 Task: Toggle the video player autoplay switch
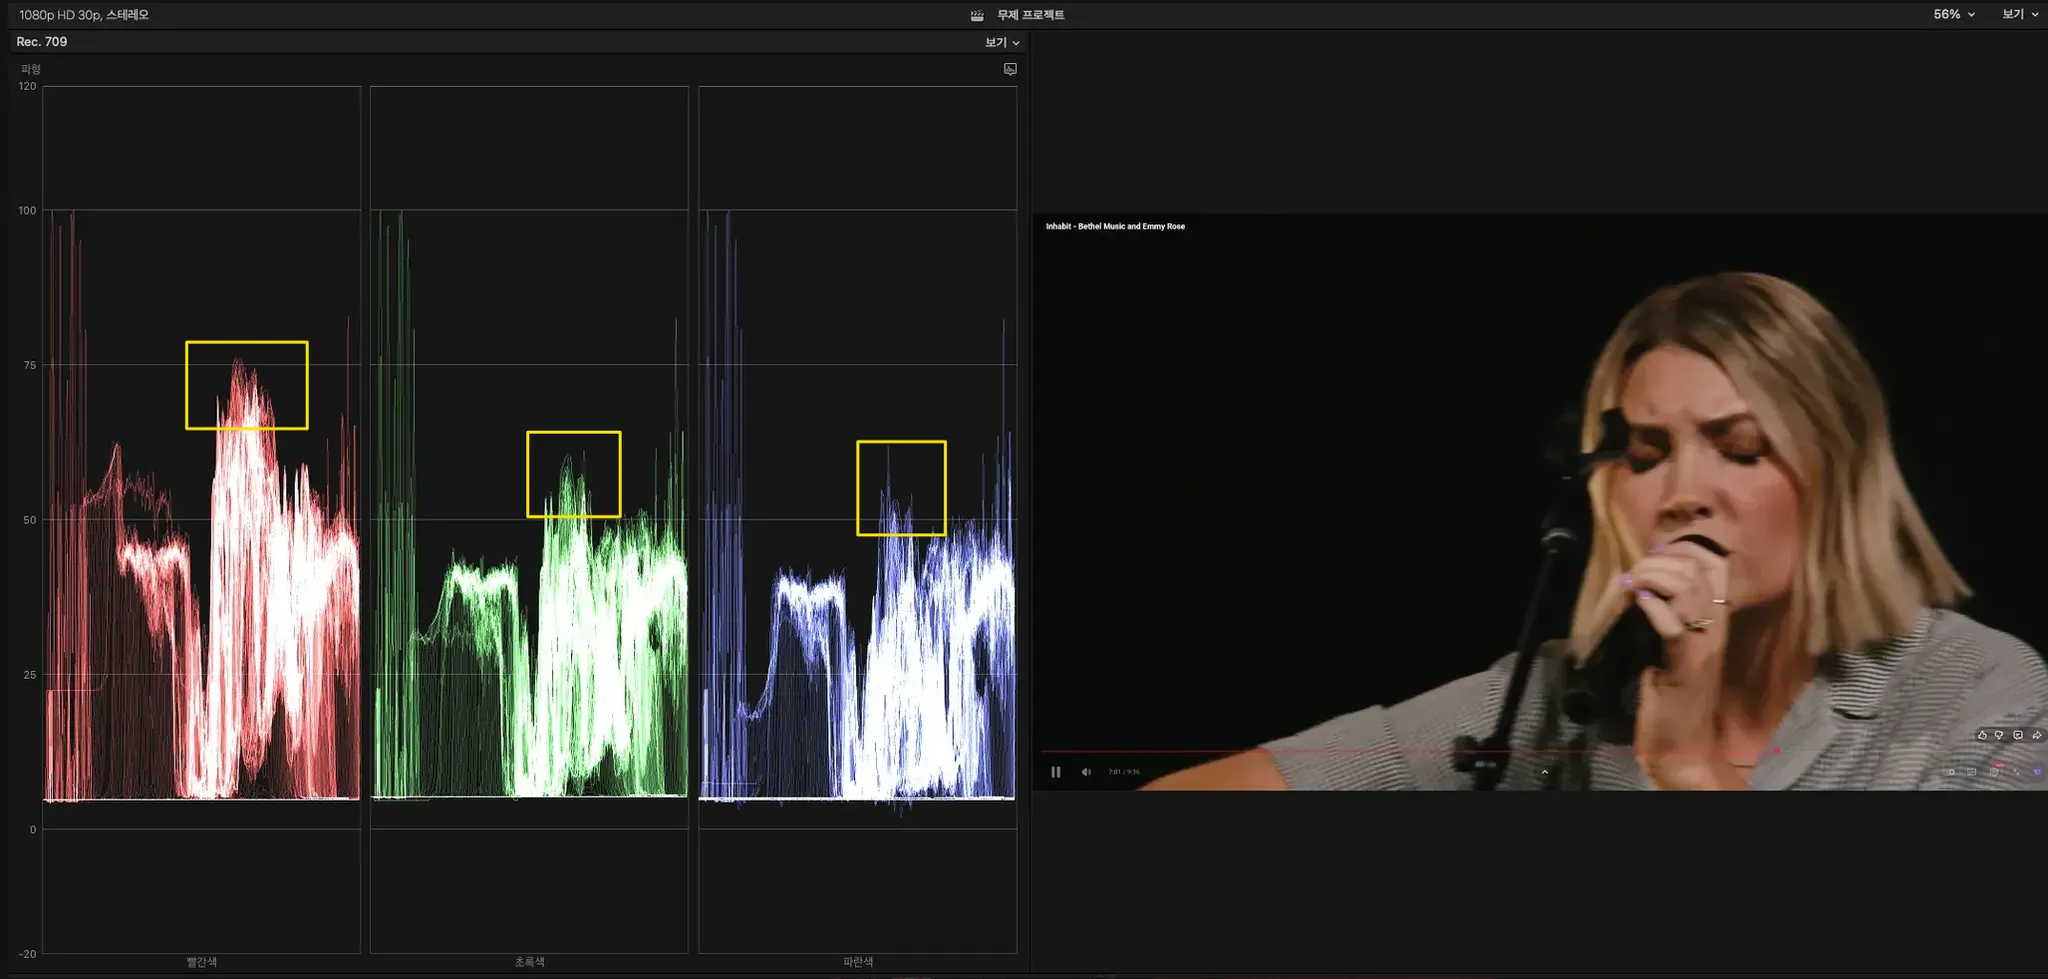tap(1951, 772)
